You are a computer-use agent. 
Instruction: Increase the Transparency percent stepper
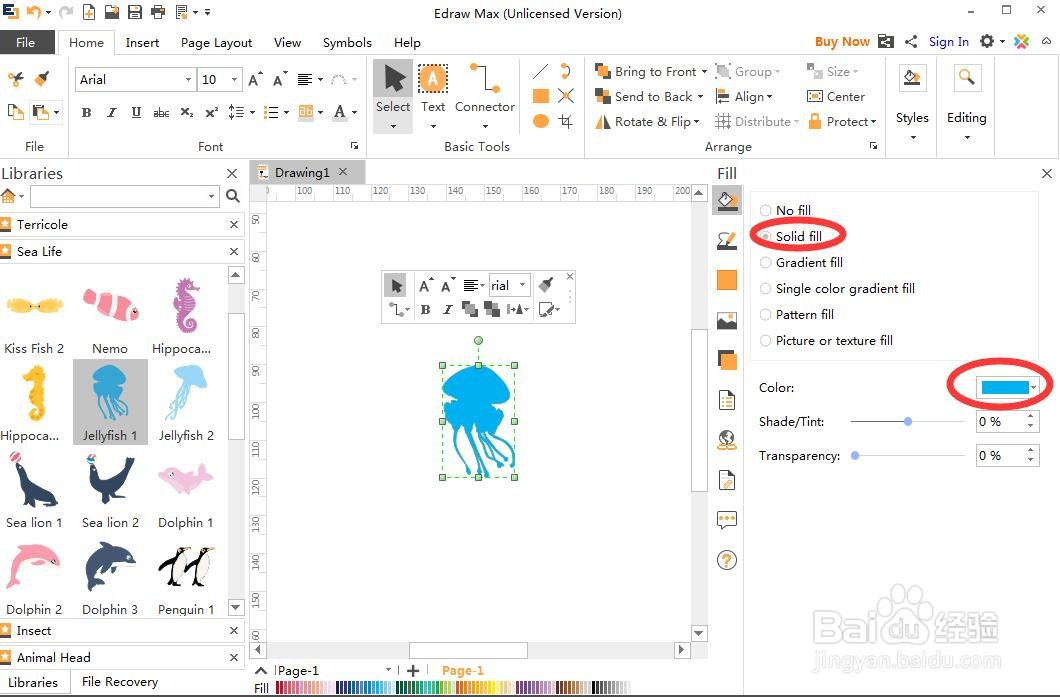(x=1030, y=450)
